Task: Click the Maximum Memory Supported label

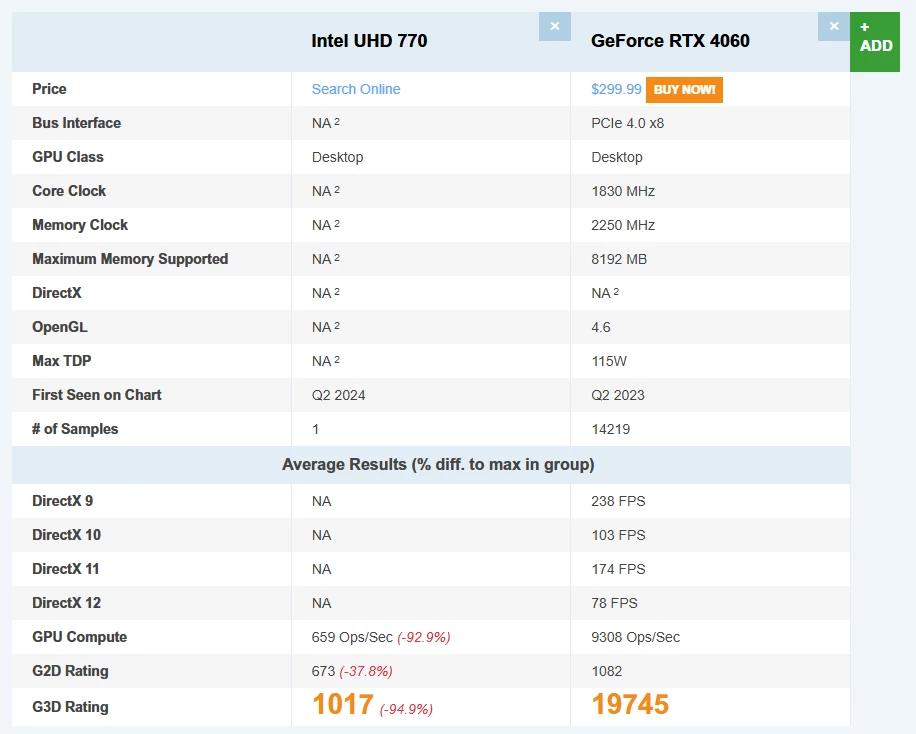Action: 130,259
